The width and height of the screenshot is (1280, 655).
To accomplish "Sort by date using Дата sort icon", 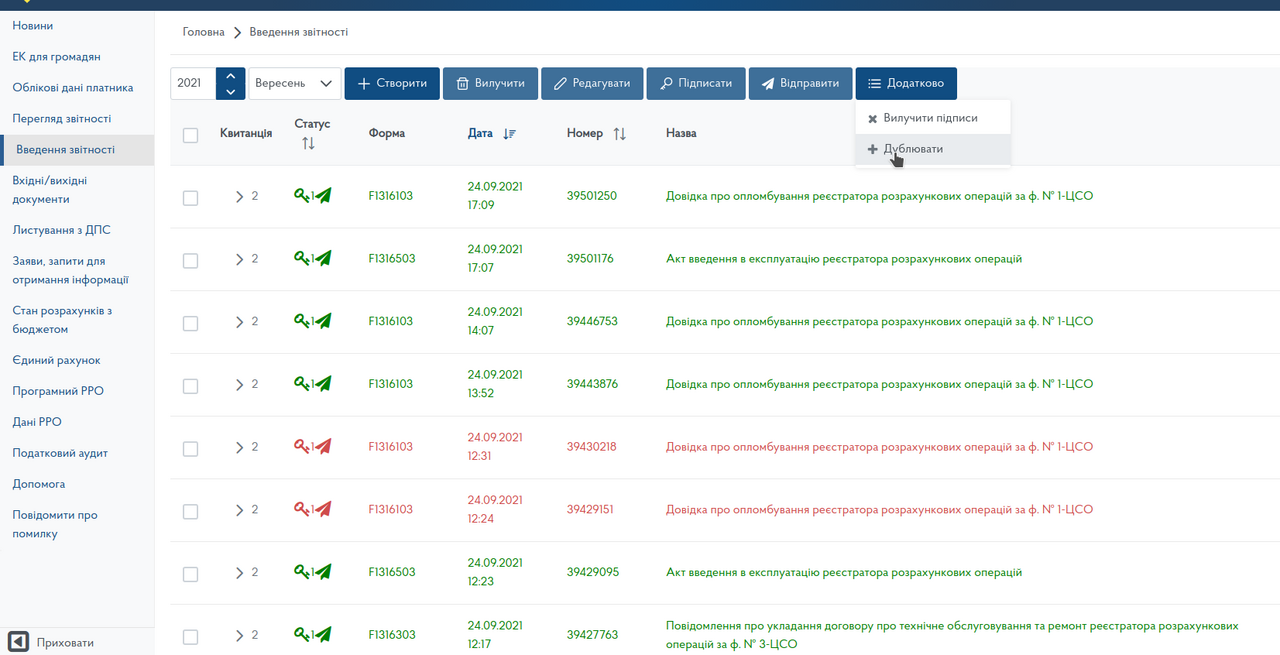I will point(509,133).
